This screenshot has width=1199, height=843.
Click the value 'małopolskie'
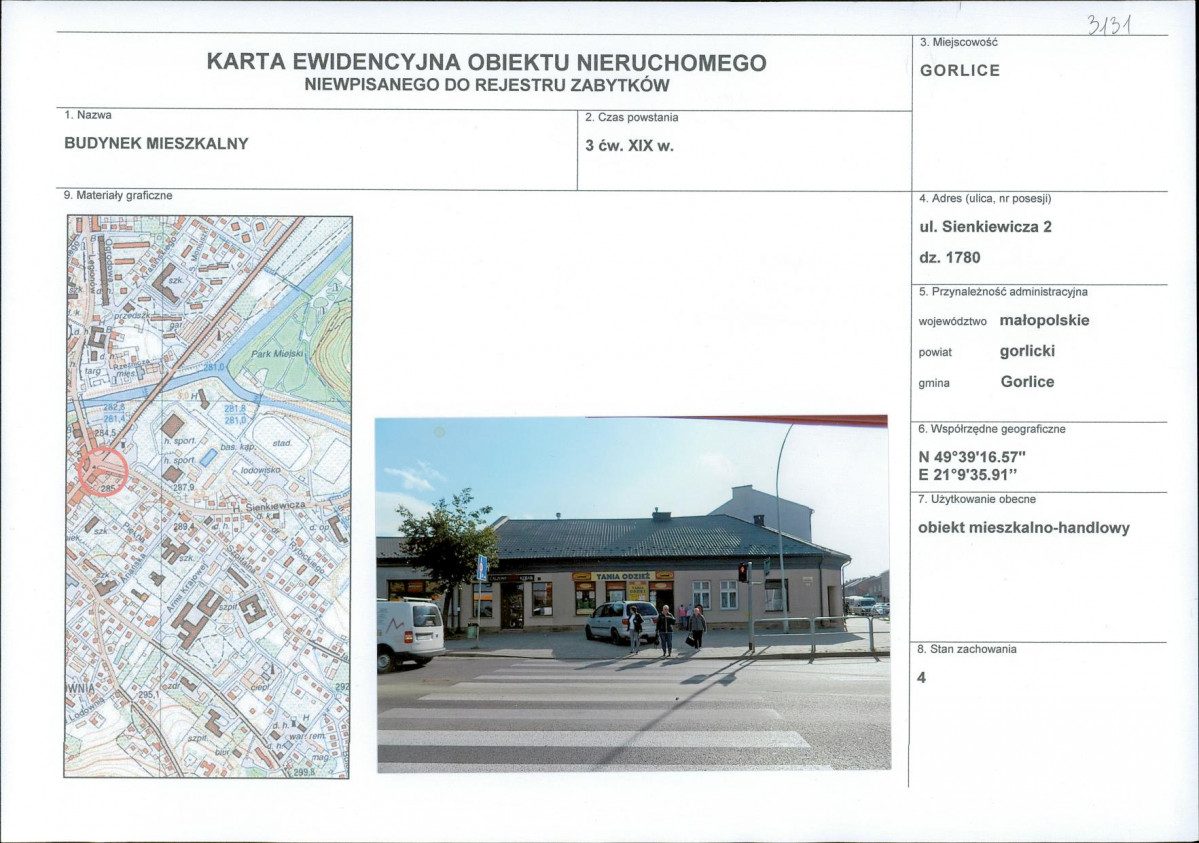[1045, 321]
